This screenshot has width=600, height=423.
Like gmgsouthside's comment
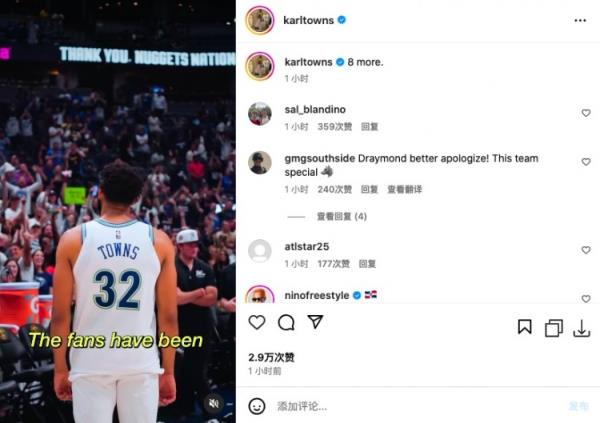coord(586,162)
